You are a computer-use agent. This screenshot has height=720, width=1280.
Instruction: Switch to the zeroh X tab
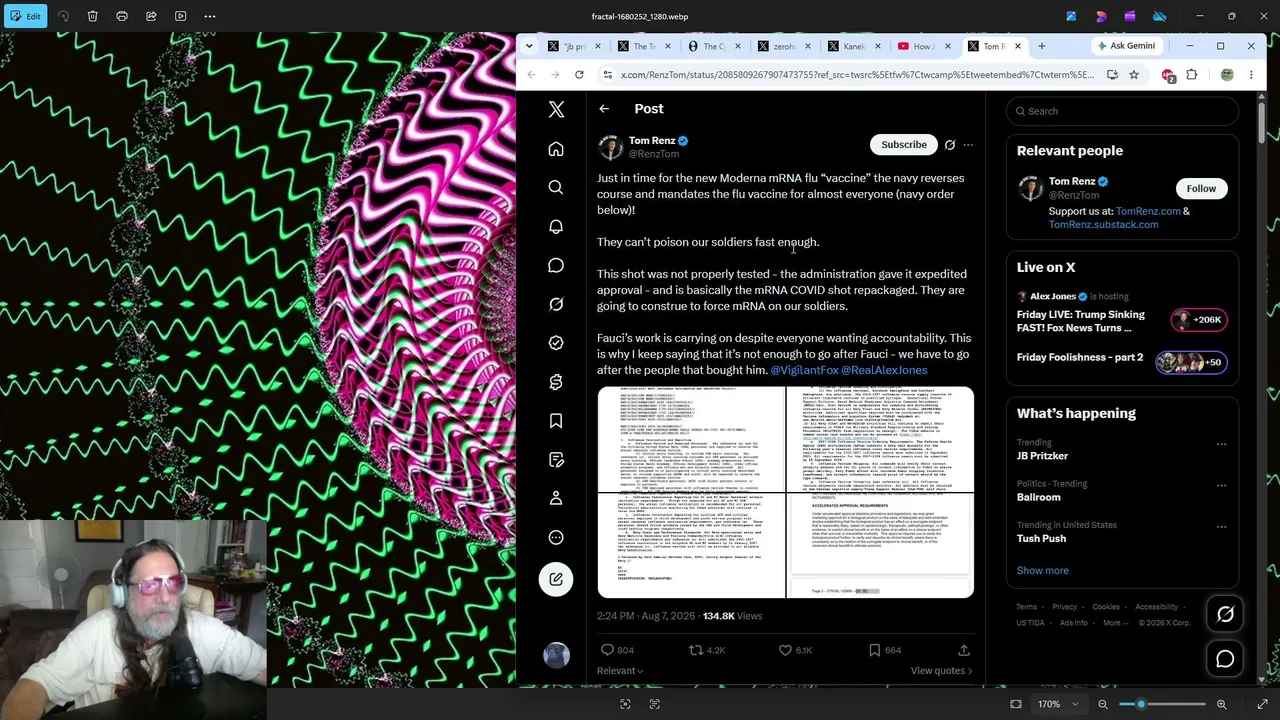click(785, 46)
